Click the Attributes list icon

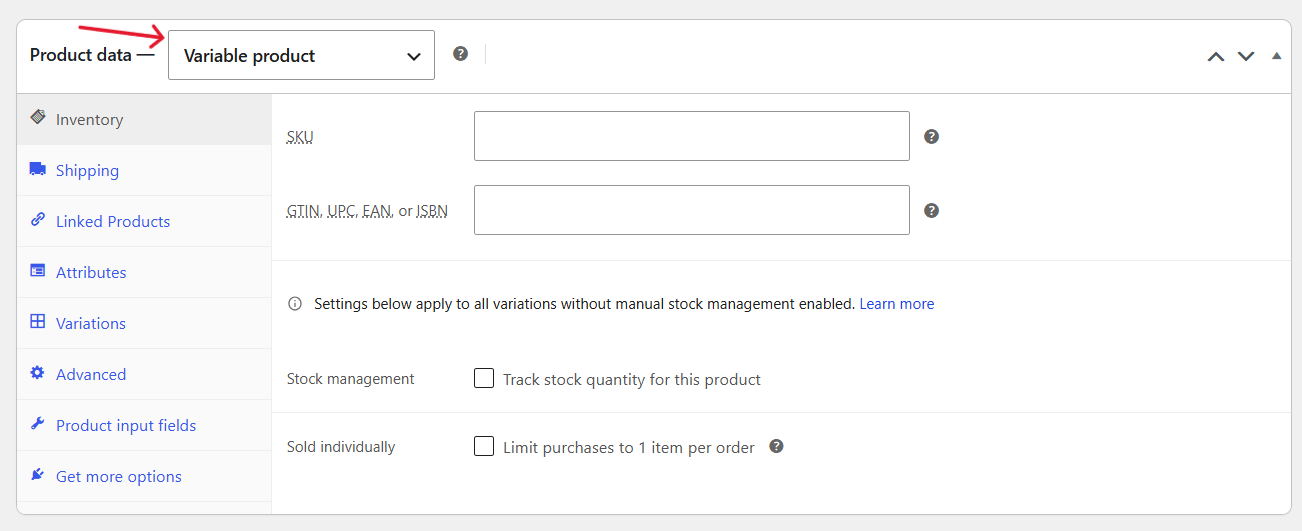(38, 270)
